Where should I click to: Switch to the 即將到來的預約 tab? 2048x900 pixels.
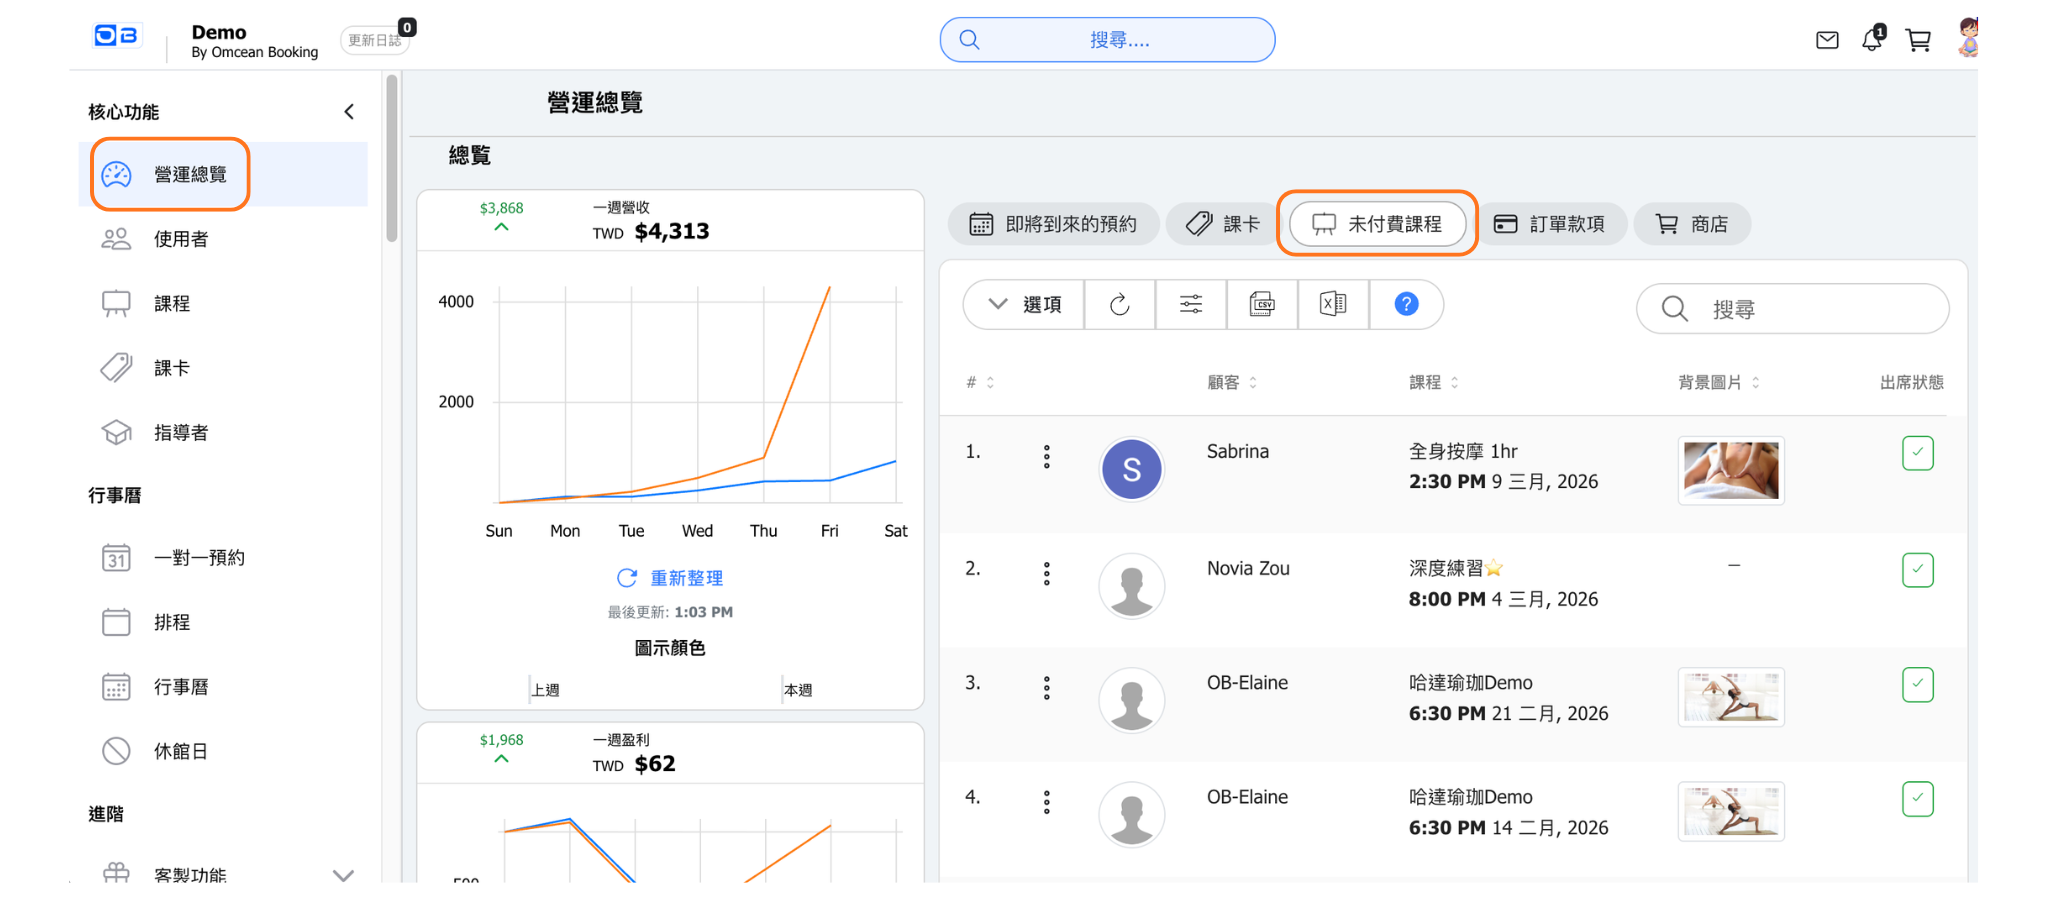point(1053,224)
